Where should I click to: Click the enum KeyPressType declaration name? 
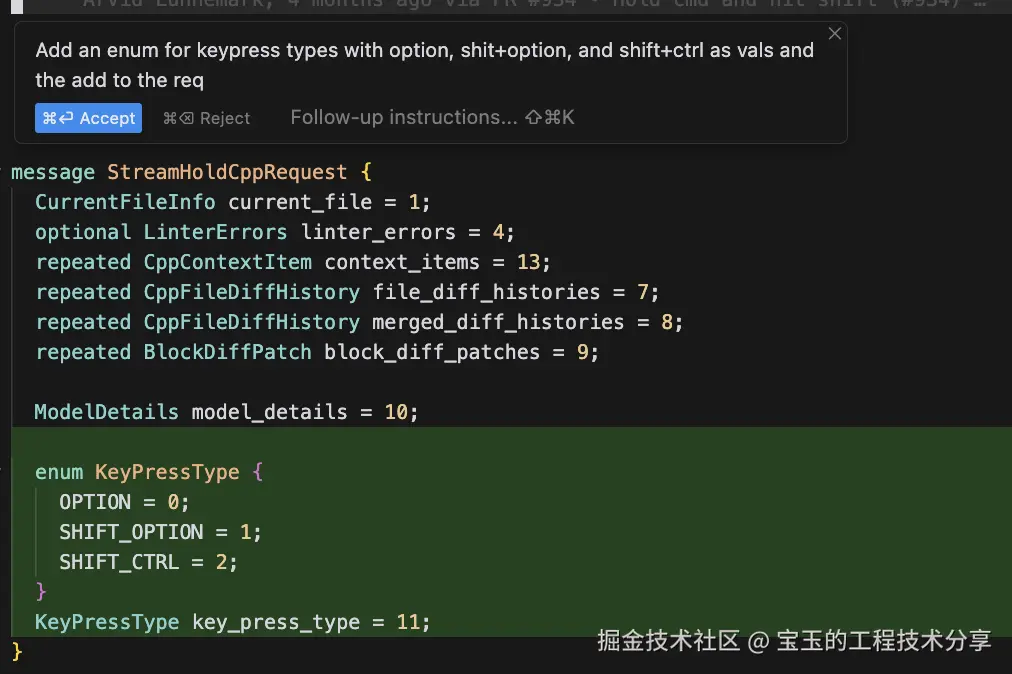[167, 472]
